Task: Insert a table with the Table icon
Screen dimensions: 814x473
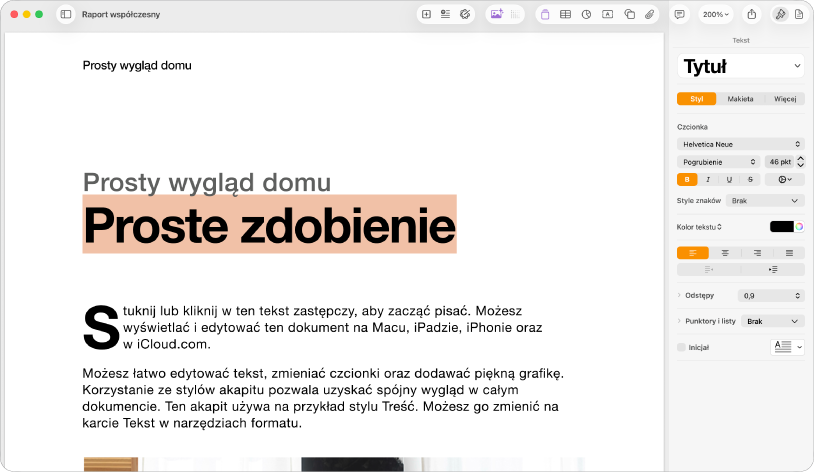Action: (565, 15)
